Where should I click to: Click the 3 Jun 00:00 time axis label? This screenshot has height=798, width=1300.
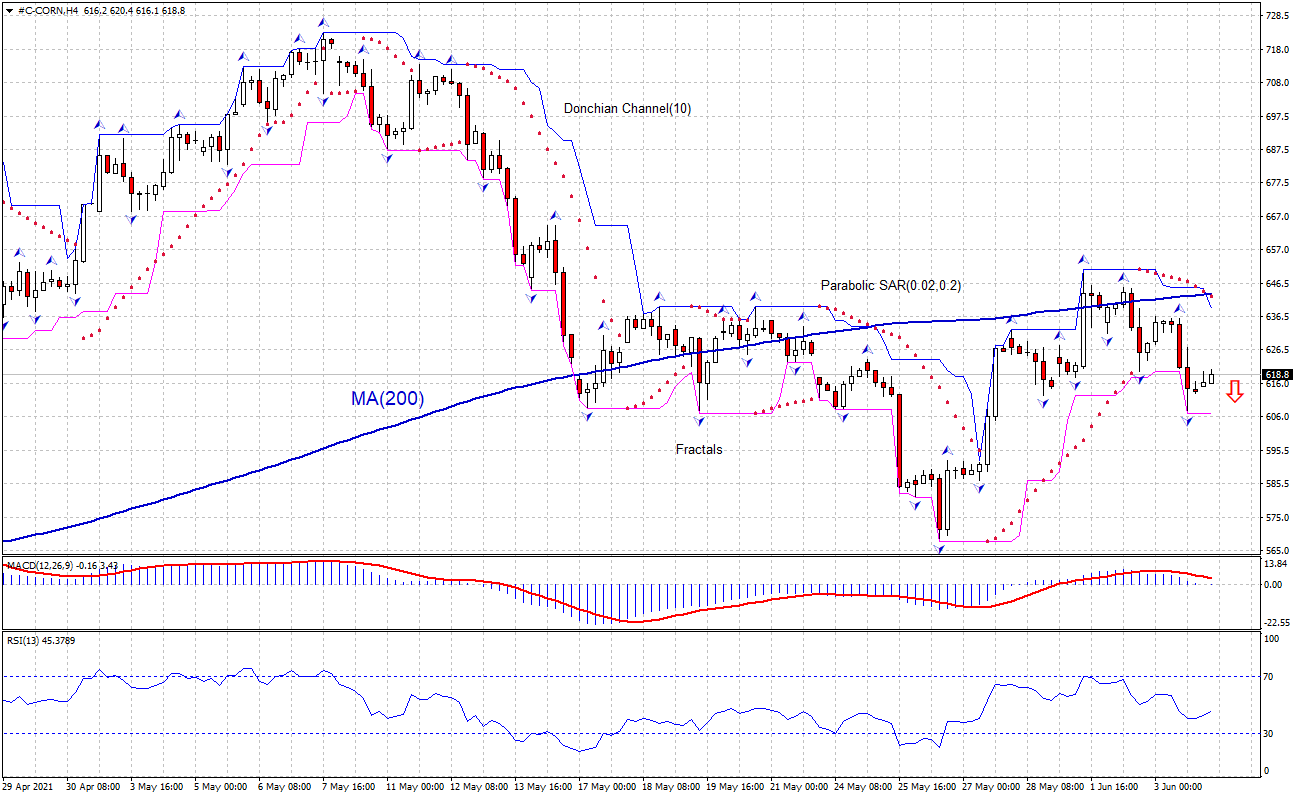coord(1176,788)
